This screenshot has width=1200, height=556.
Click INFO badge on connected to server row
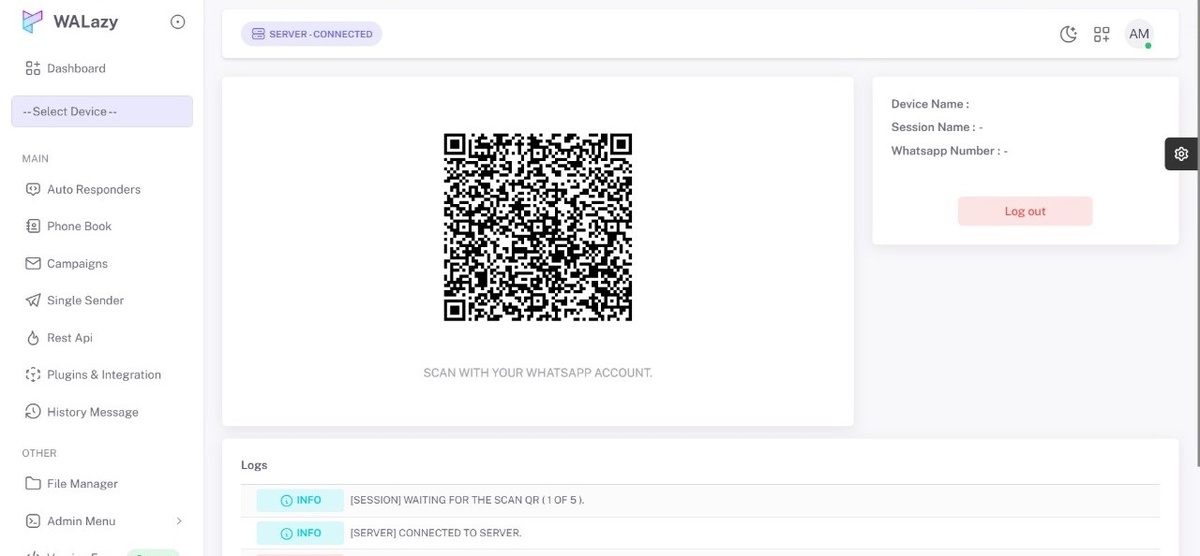point(299,533)
